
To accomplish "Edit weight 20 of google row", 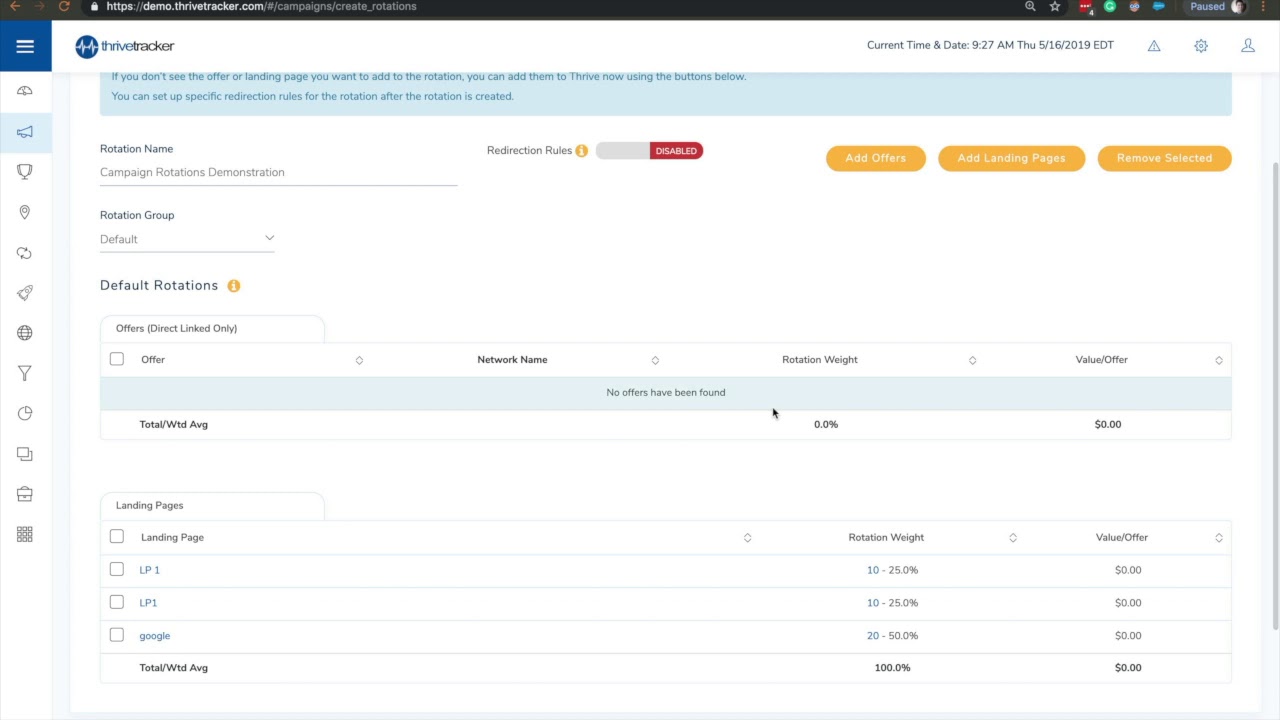I will (x=873, y=636).
